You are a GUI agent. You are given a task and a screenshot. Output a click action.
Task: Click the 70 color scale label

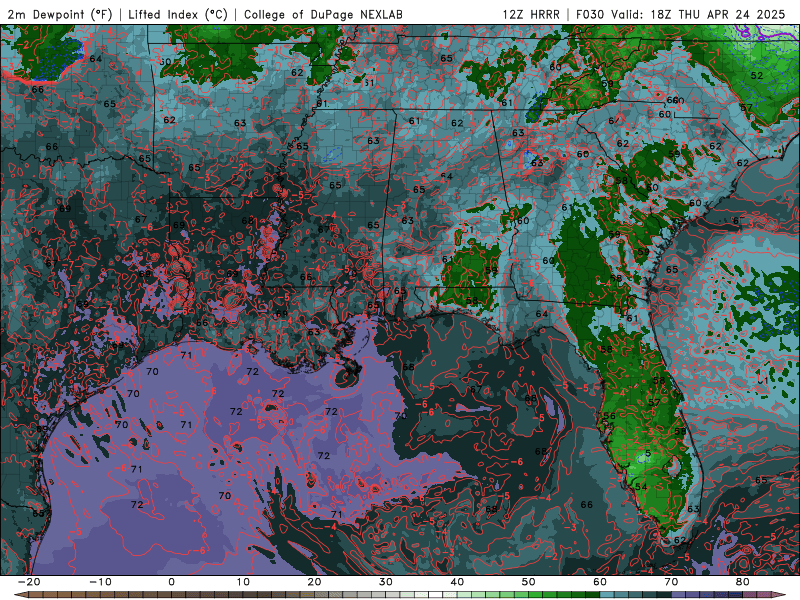coord(671,582)
